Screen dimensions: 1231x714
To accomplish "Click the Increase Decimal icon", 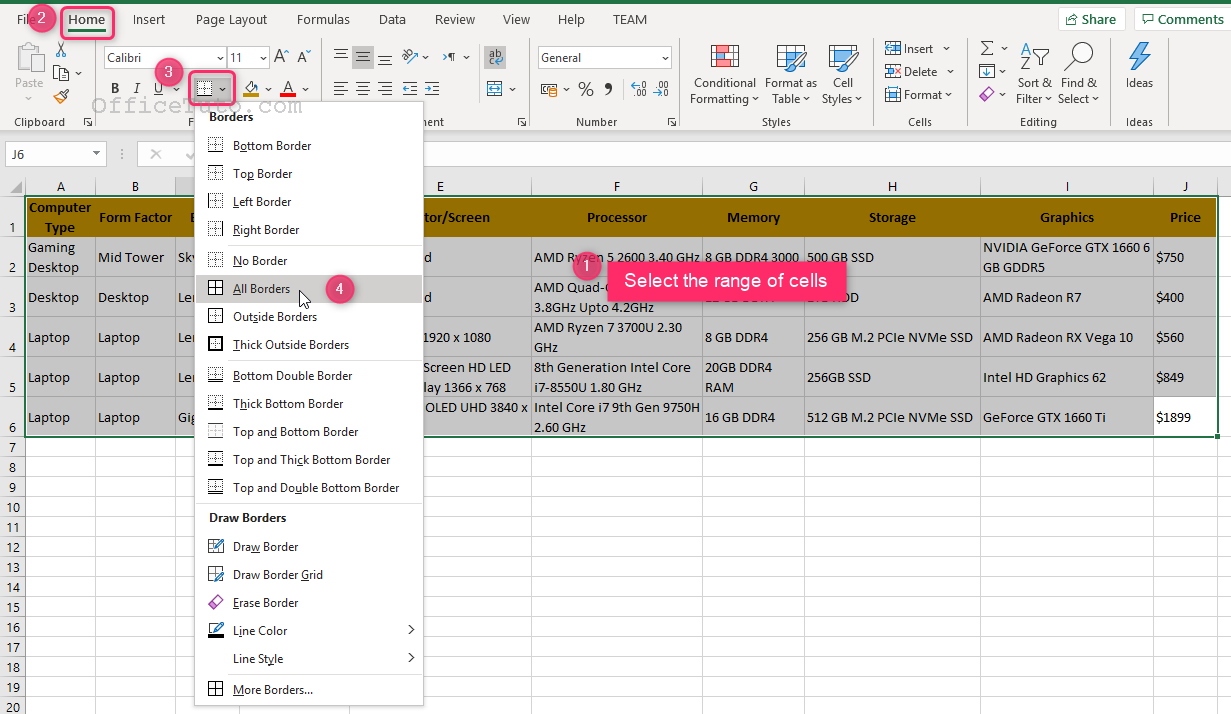I will [x=638, y=89].
